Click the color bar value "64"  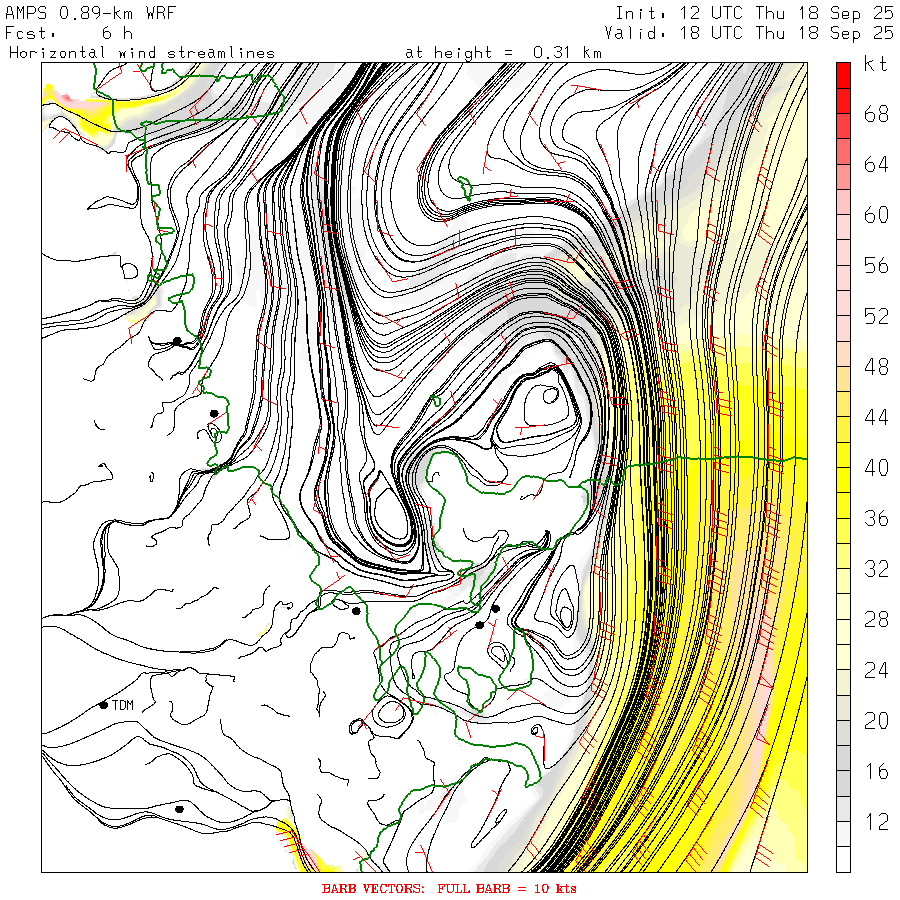tap(876, 165)
